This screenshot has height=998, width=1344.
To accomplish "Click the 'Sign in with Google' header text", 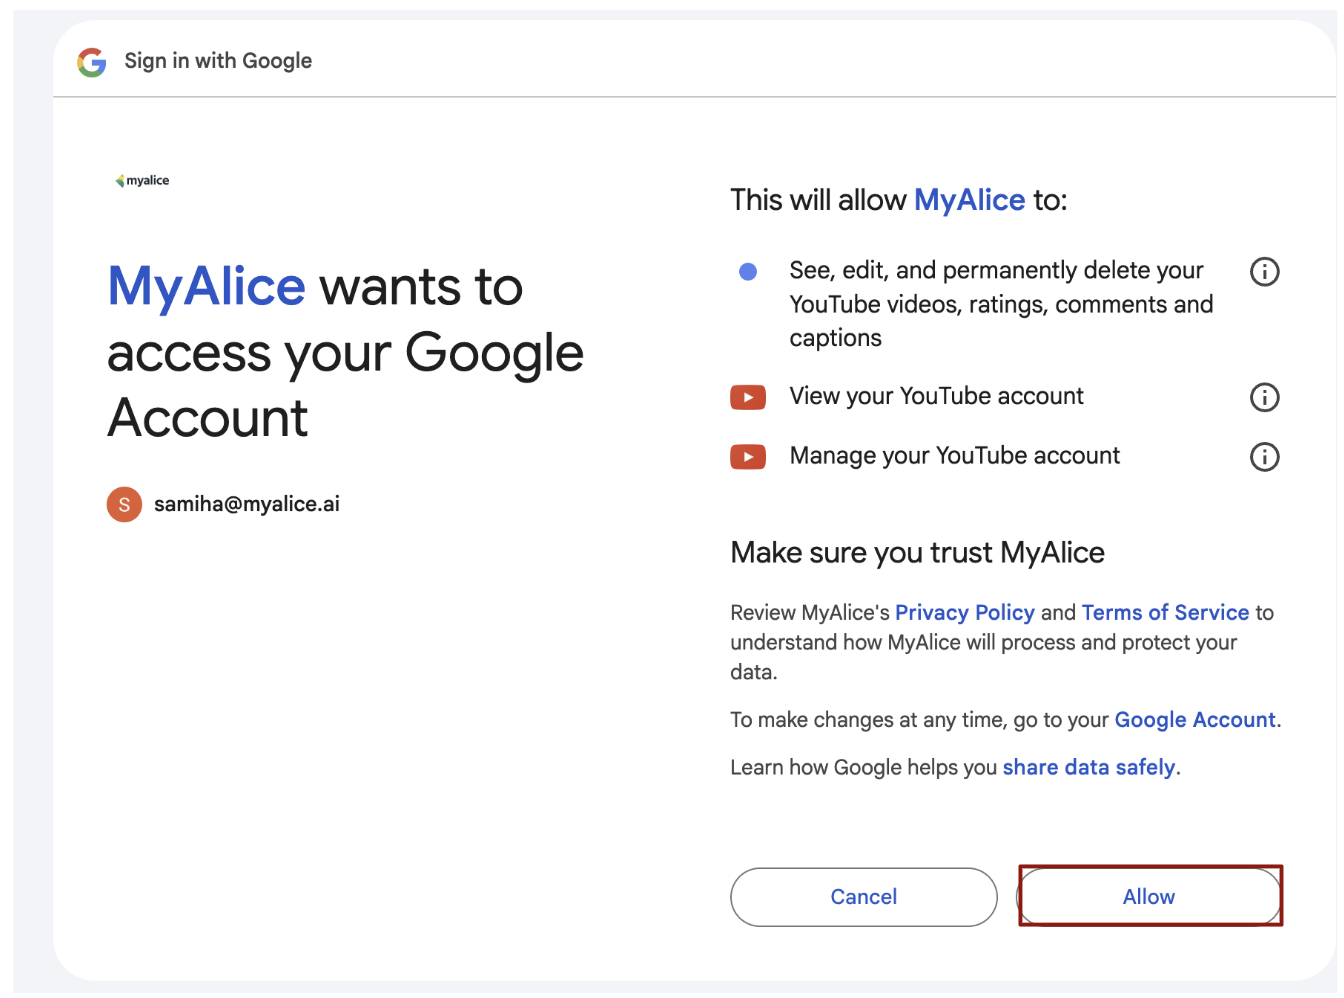I will pyautogui.click(x=218, y=61).
